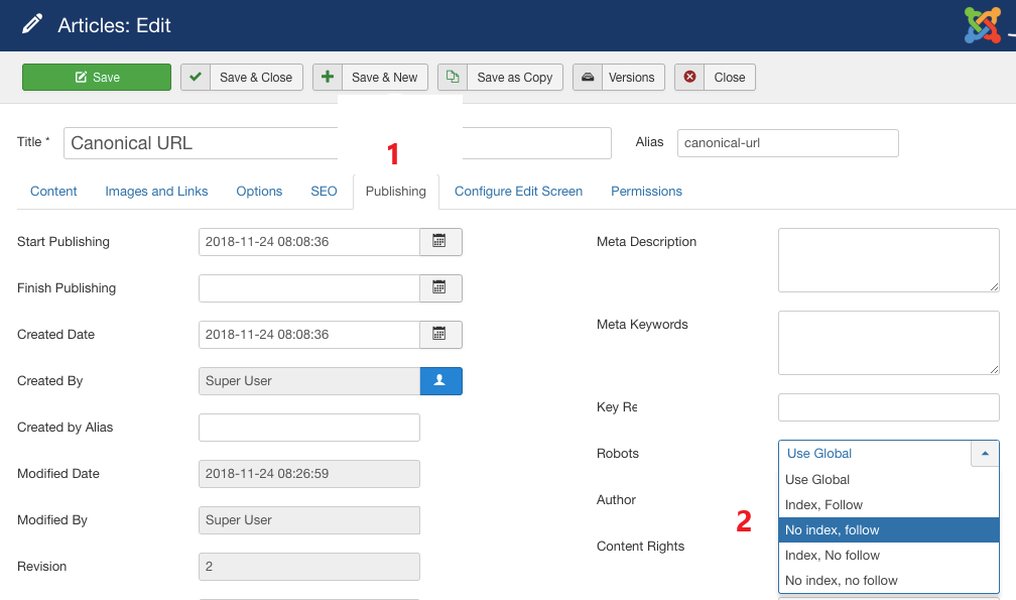Click the Modified Date field
The height and width of the screenshot is (600, 1016).
coord(309,474)
